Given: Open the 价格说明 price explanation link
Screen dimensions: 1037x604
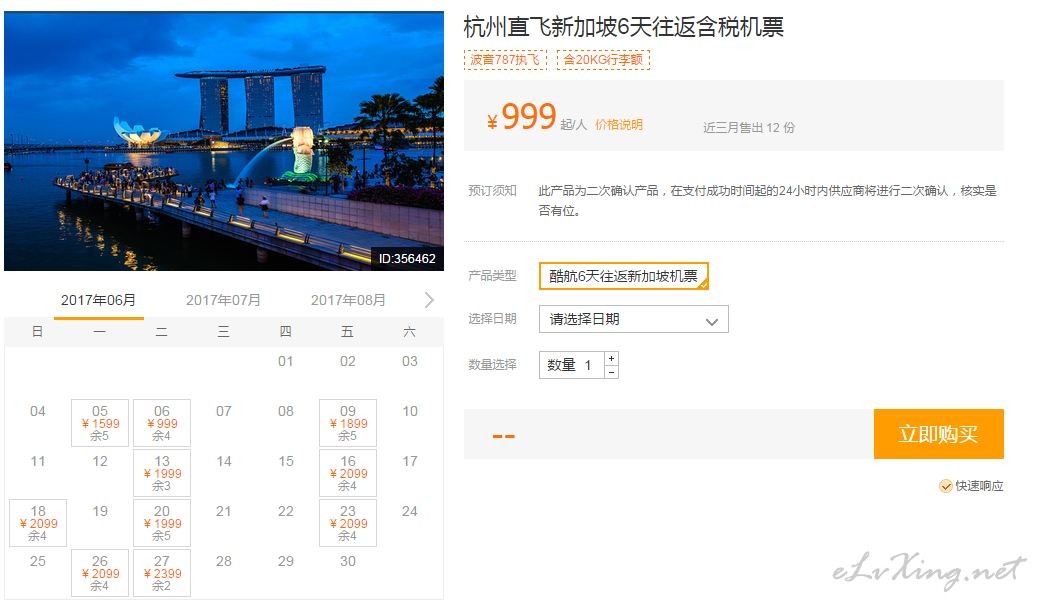Looking at the screenshot, I should pos(619,124).
